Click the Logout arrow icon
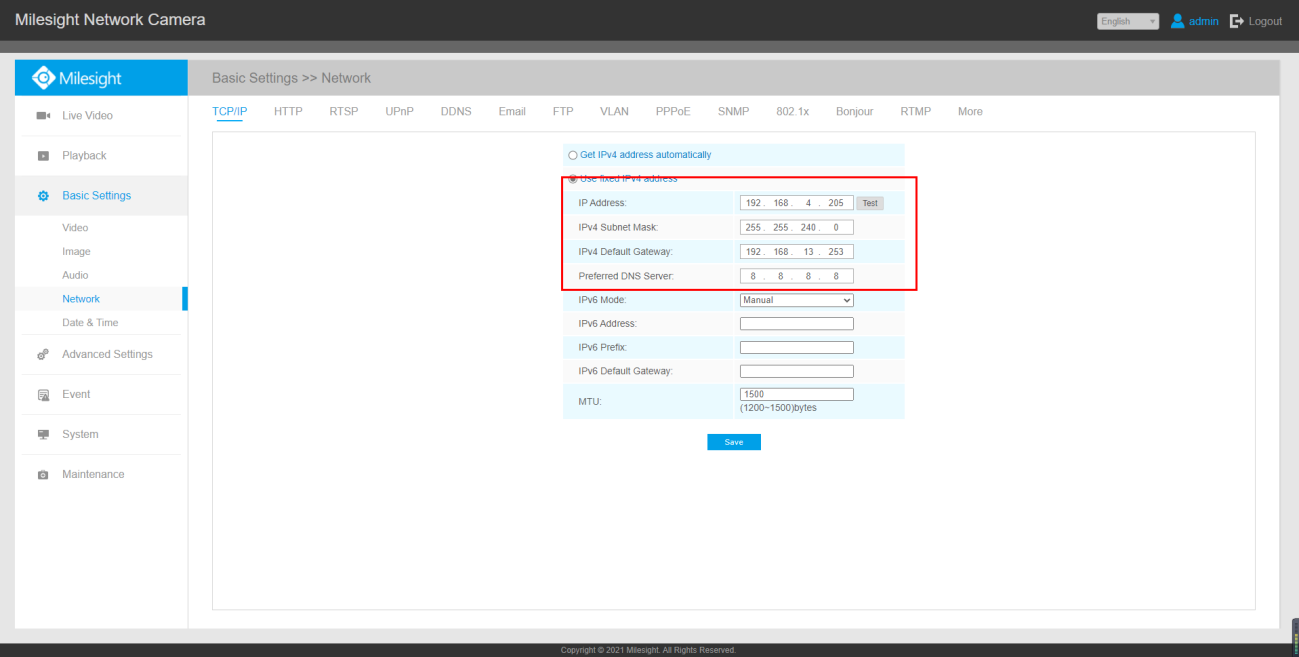Image resolution: width=1299 pixels, height=657 pixels. (1236, 21)
